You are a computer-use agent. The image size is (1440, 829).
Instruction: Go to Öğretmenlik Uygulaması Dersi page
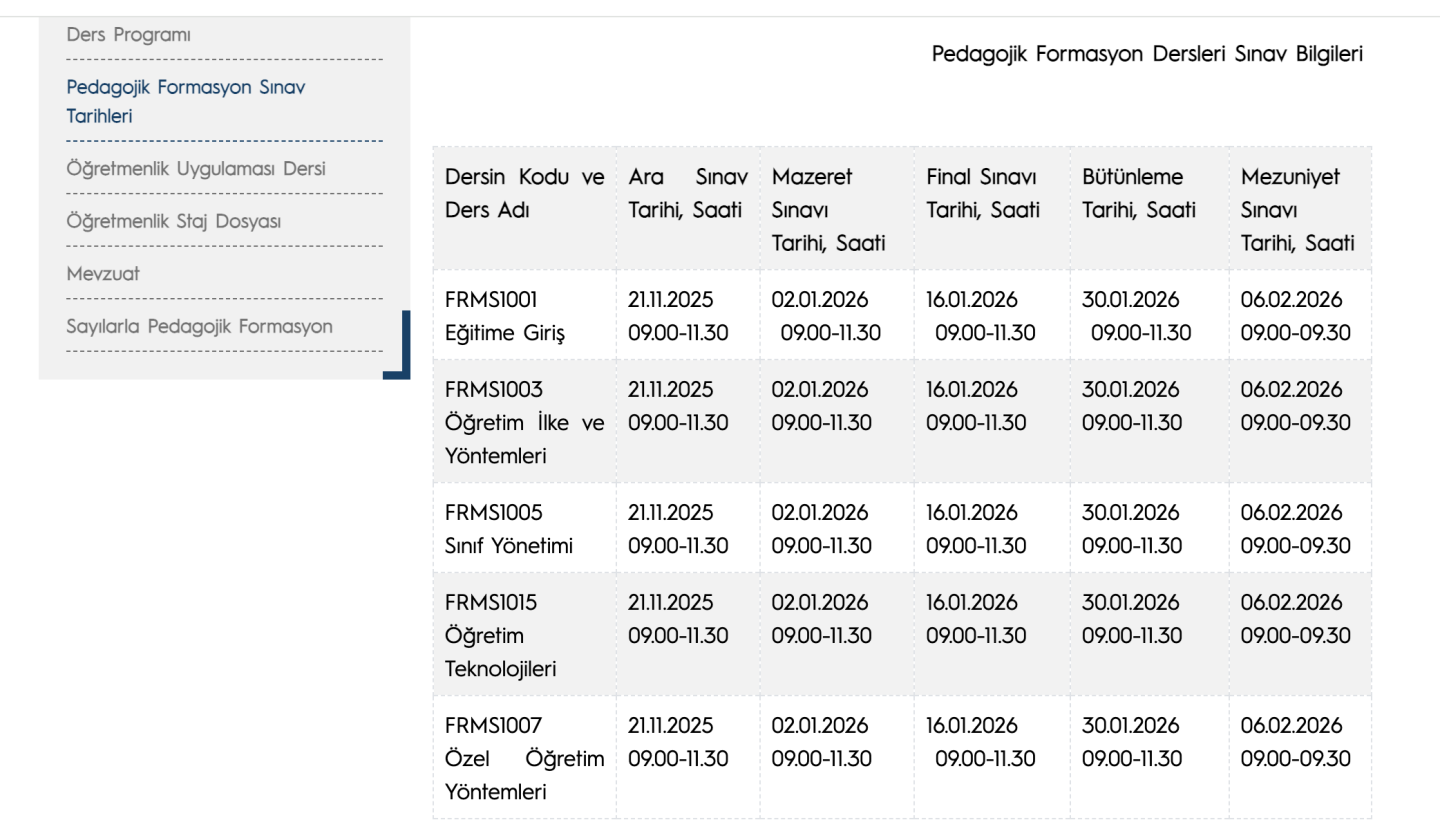coord(195,169)
